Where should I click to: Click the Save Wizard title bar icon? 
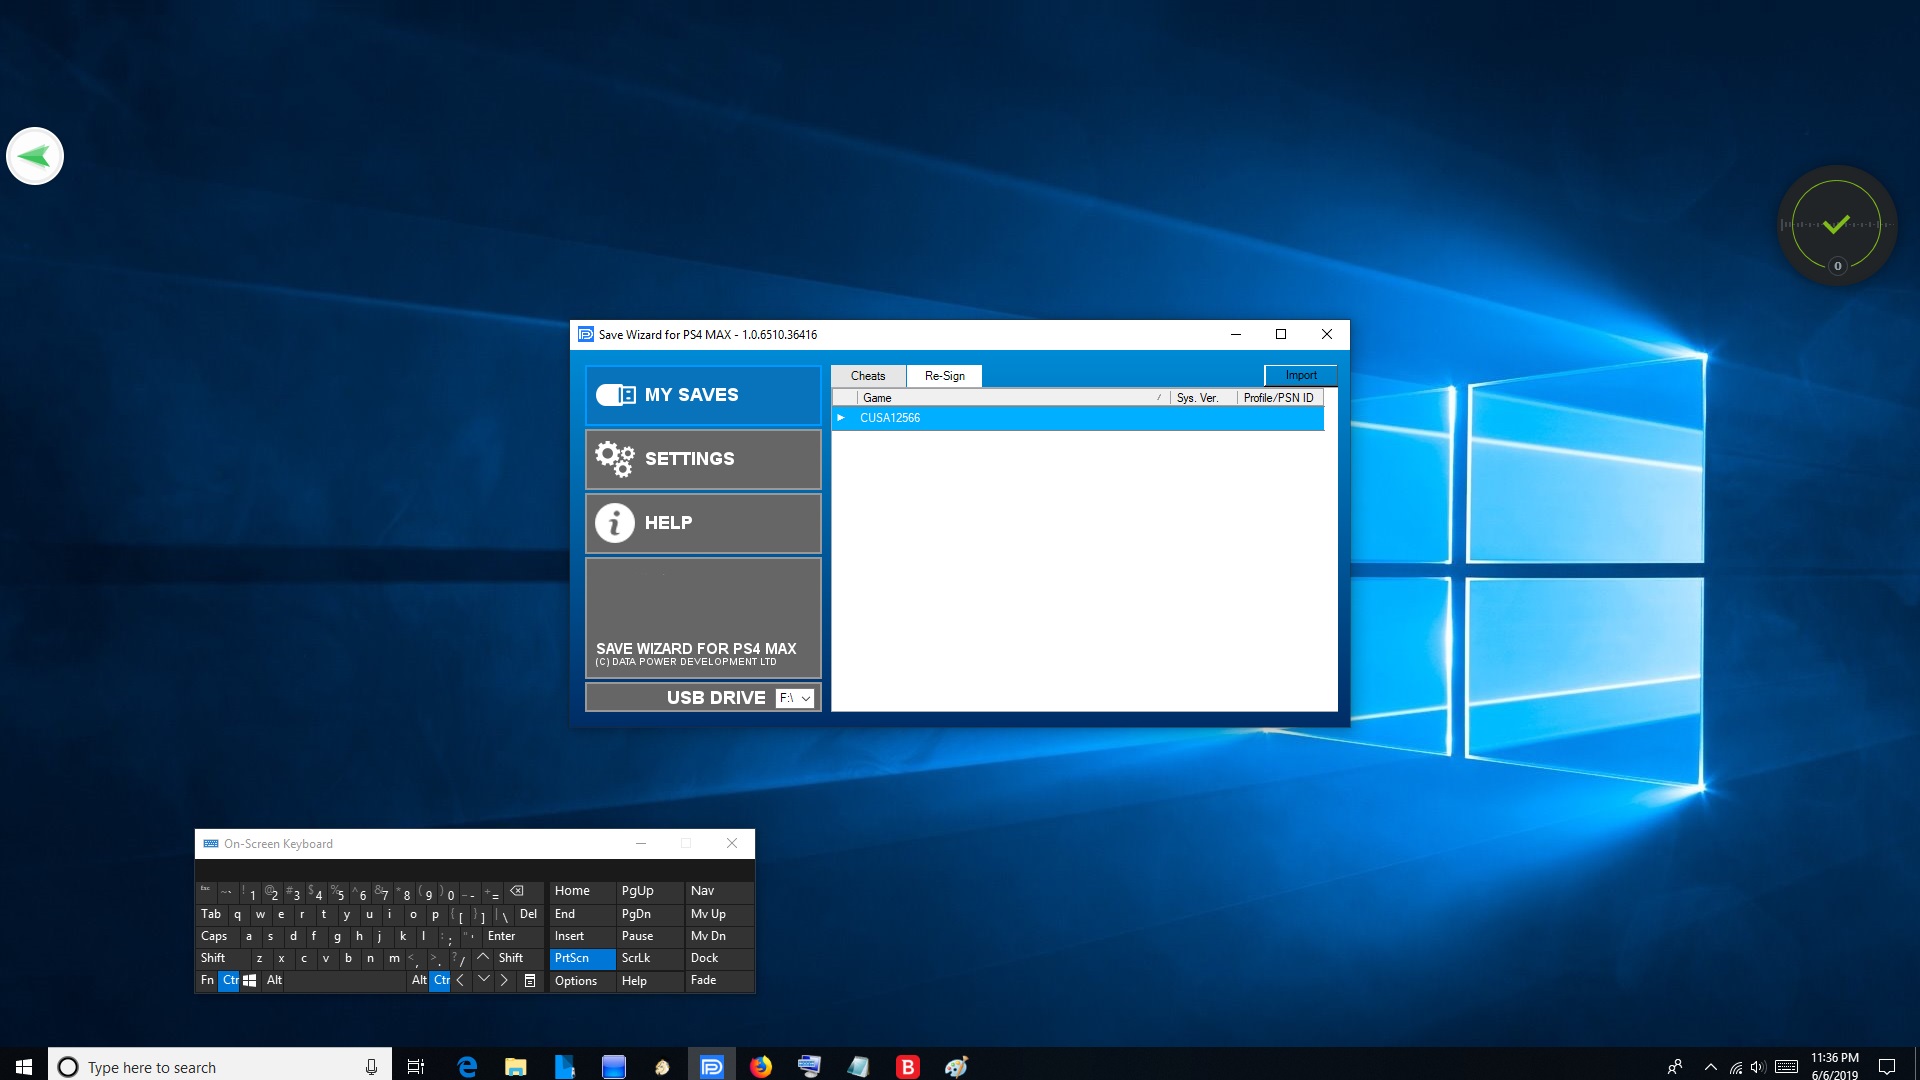click(x=586, y=334)
